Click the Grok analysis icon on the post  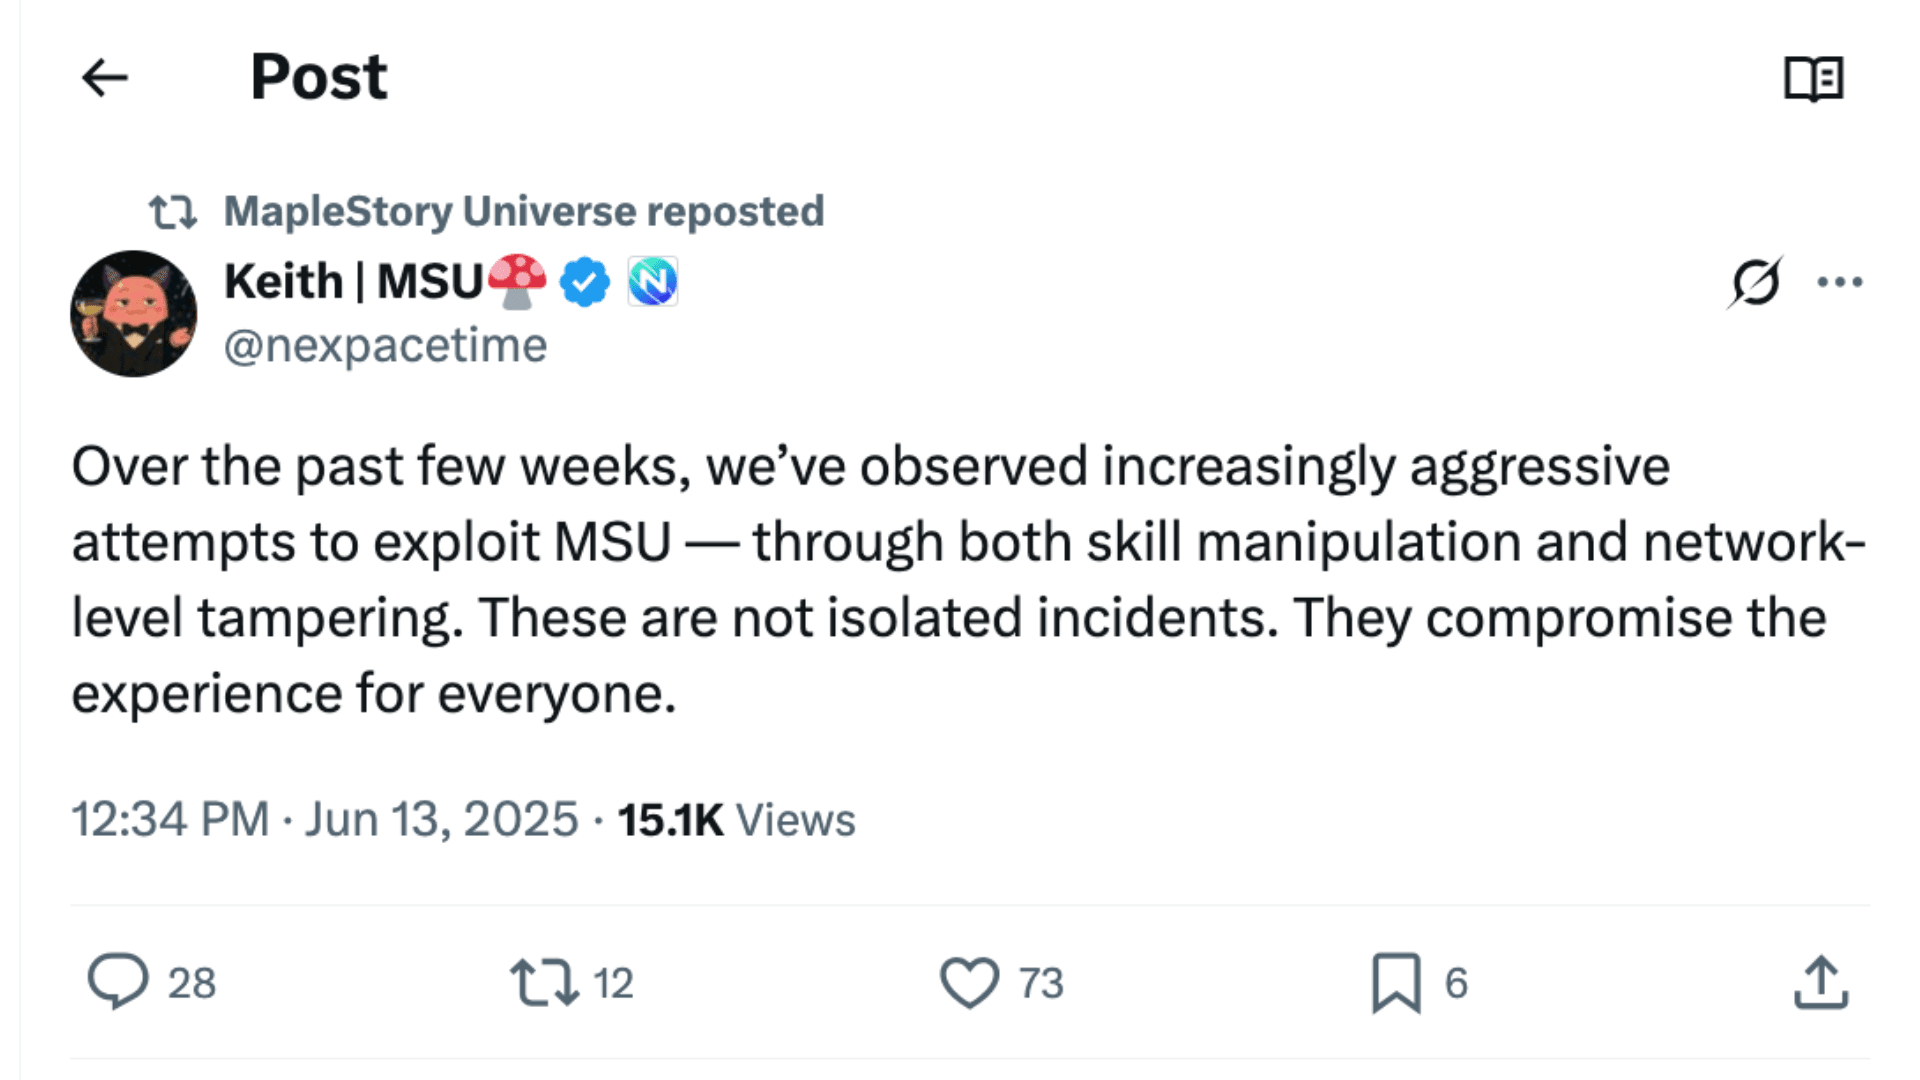[x=1757, y=283]
